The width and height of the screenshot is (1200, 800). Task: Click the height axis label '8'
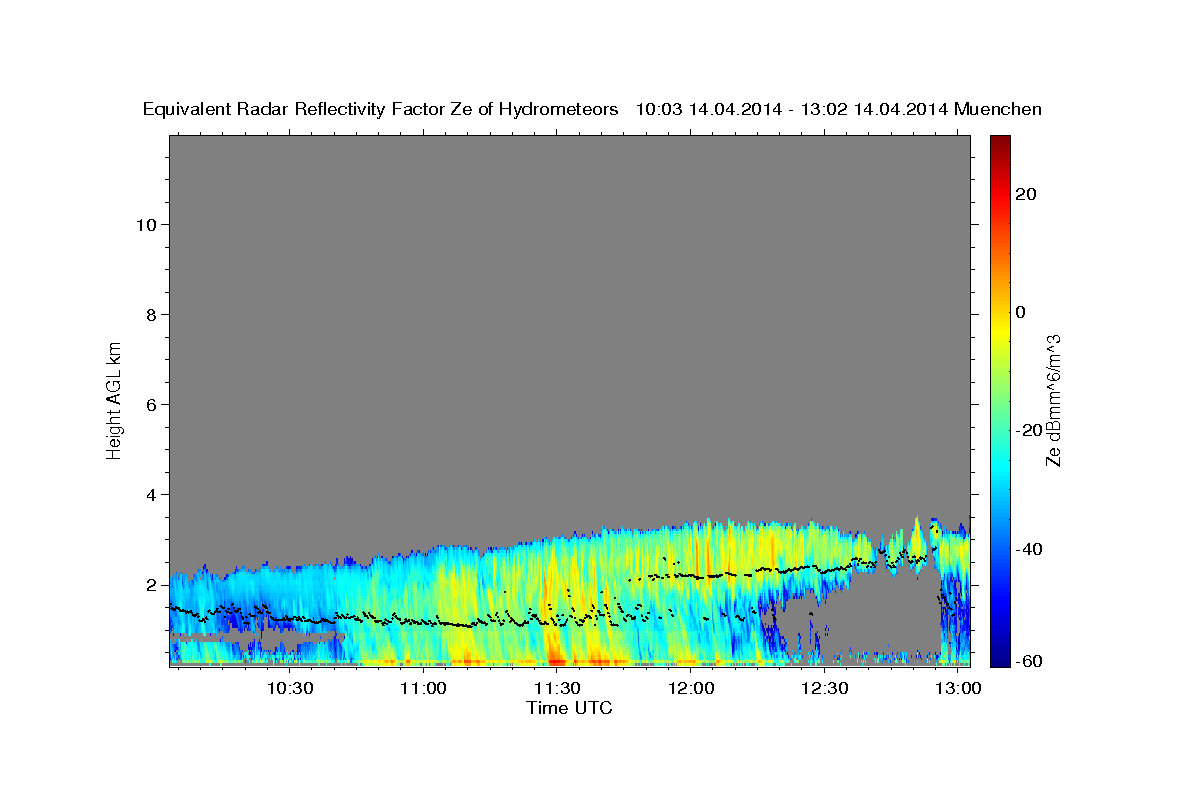click(x=153, y=315)
